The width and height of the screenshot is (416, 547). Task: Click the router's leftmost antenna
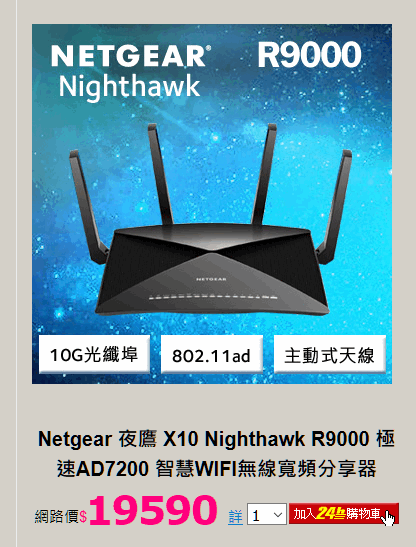88,206
